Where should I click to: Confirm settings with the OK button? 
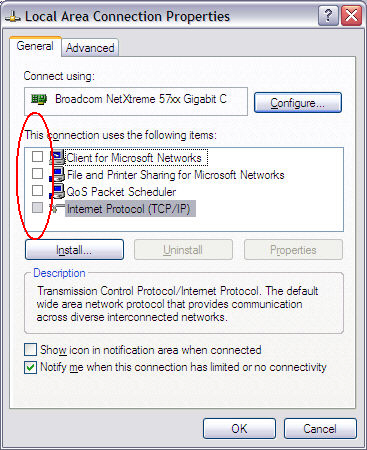239,428
